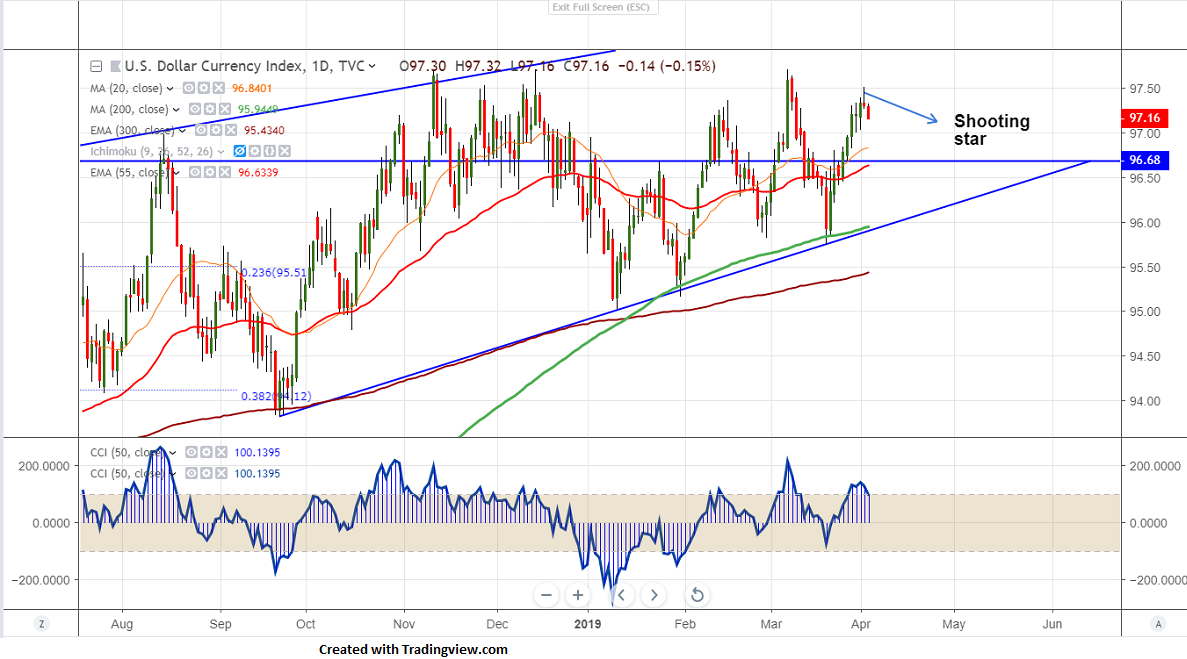The width and height of the screenshot is (1187, 659).
Task: Open Ichimoku source code braces icon
Action: [269, 151]
